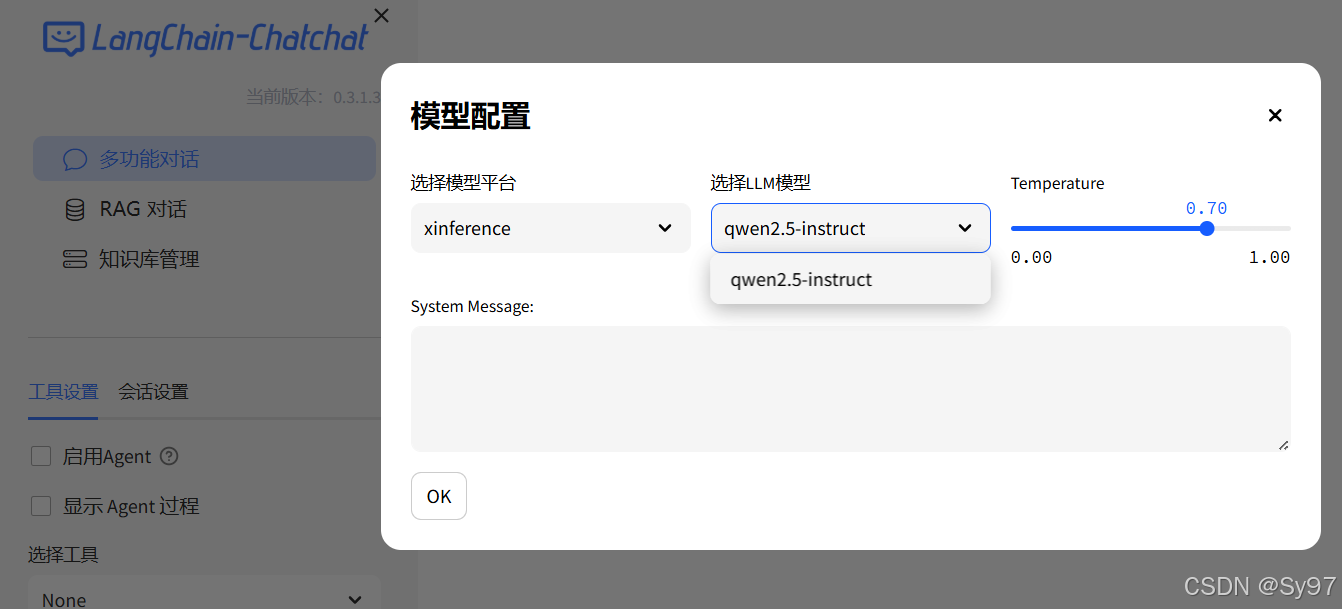The image size is (1342, 609).
Task: Click the help icon next to 启用Agent
Action: [x=168, y=456]
